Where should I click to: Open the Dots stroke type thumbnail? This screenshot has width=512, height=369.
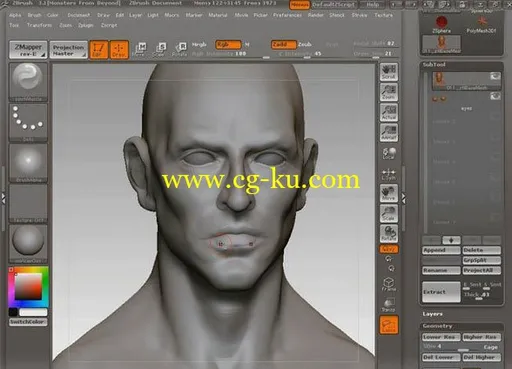[x=28, y=123]
